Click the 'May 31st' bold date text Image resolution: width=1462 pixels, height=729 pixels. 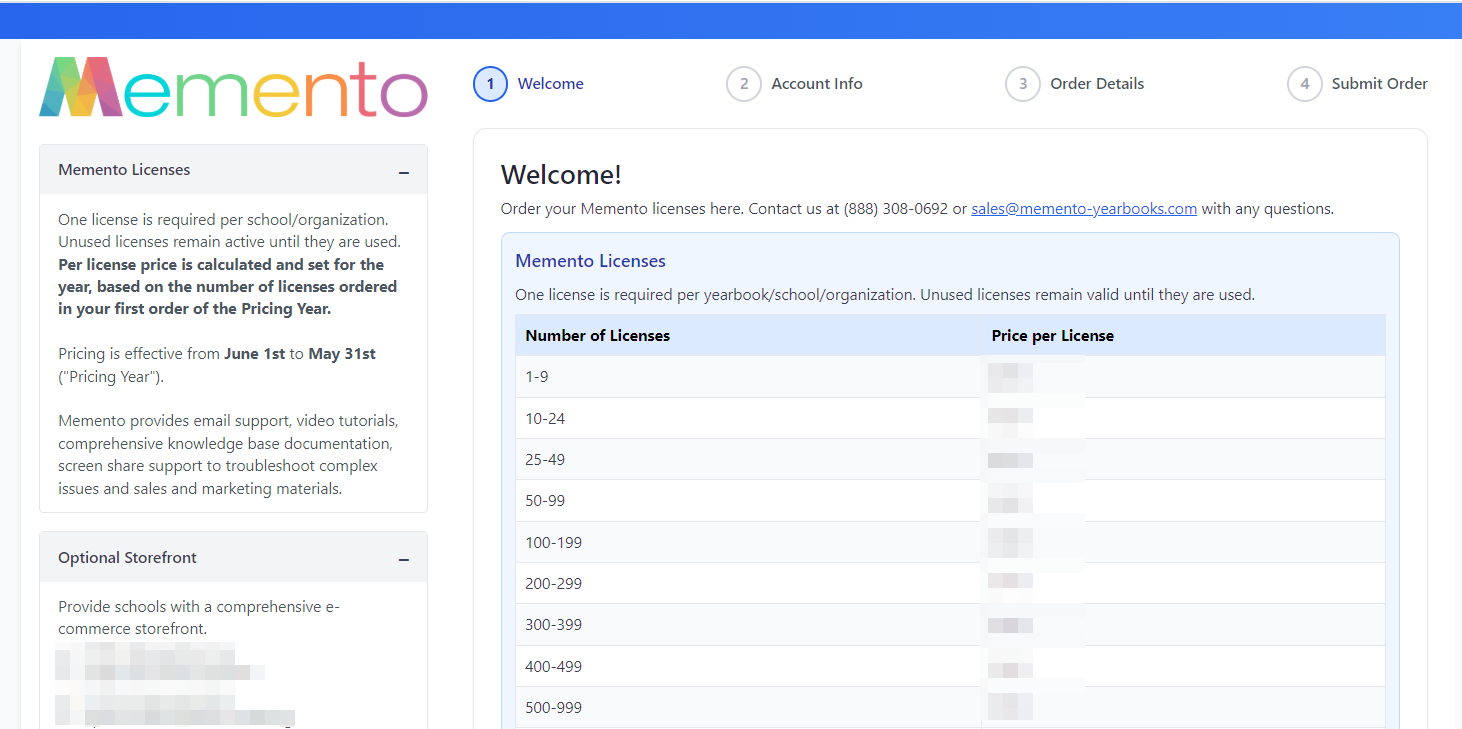pyautogui.click(x=342, y=354)
